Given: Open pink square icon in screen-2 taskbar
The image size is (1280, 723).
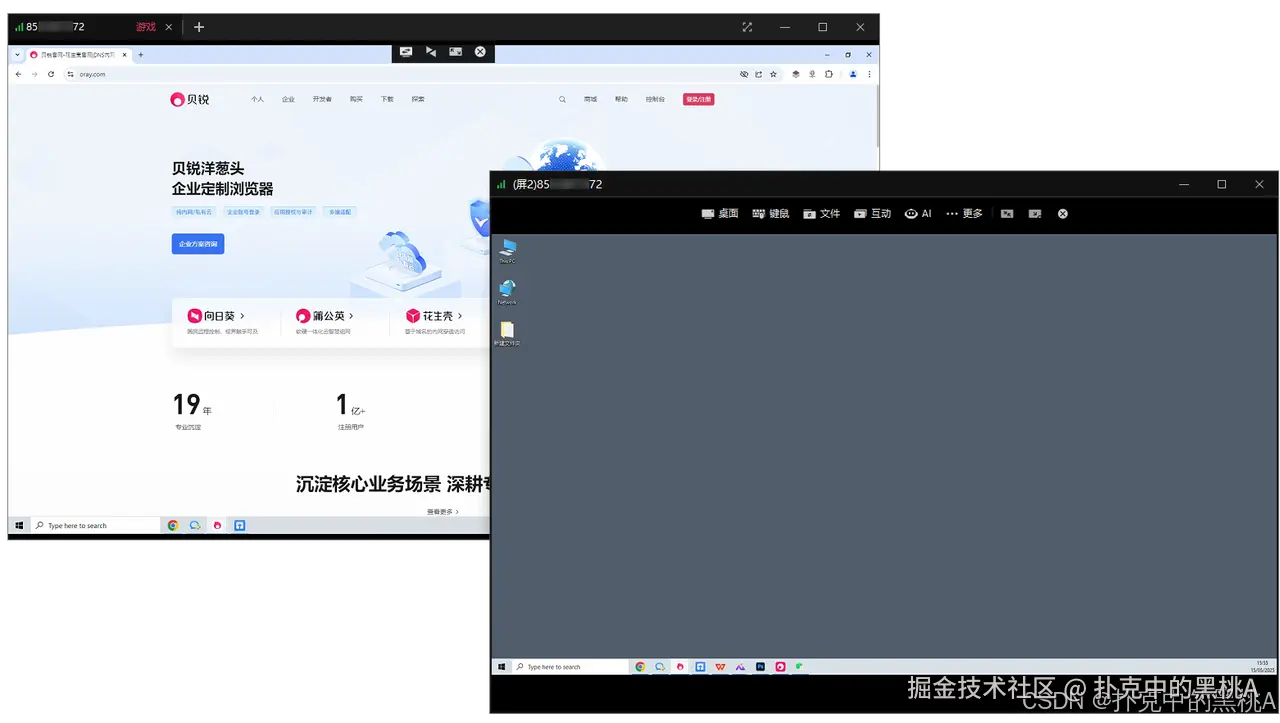Looking at the screenshot, I should [x=780, y=666].
